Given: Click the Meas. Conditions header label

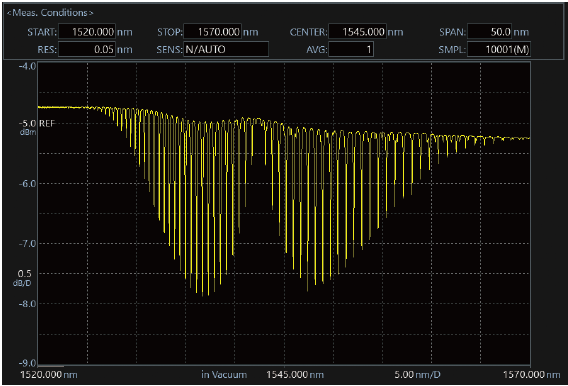Looking at the screenshot, I should pos(50,13).
